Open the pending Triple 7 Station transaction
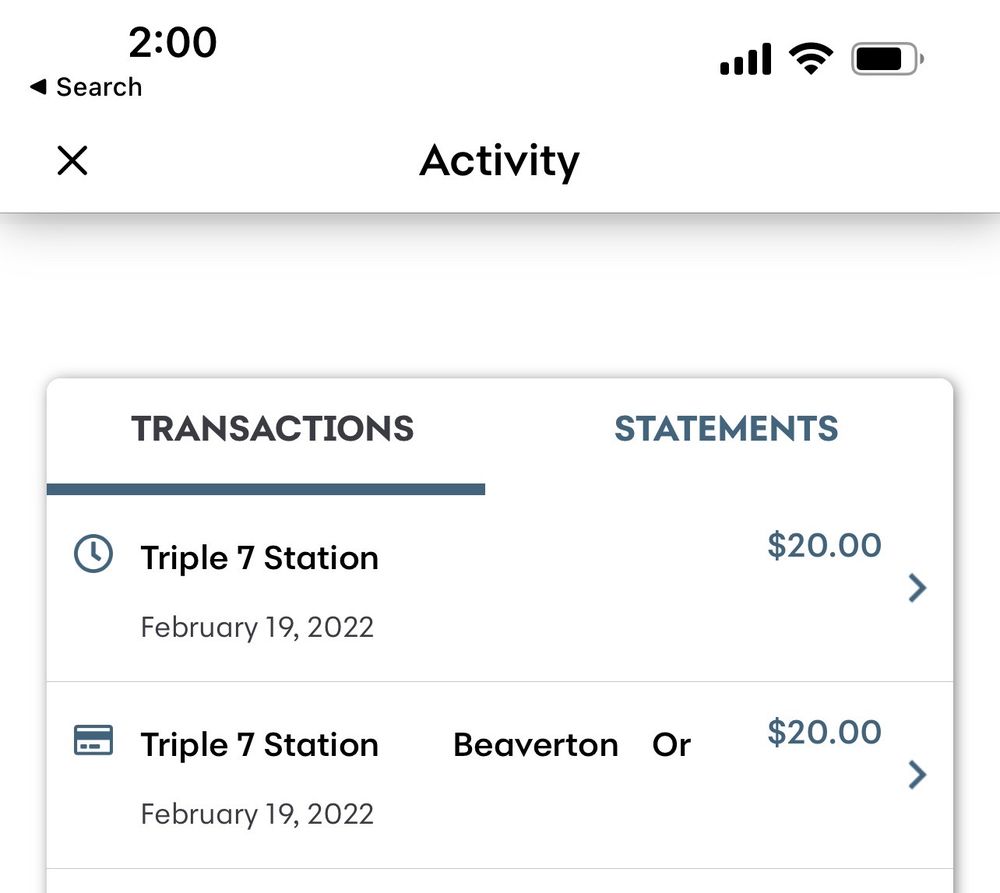 [x=259, y=558]
